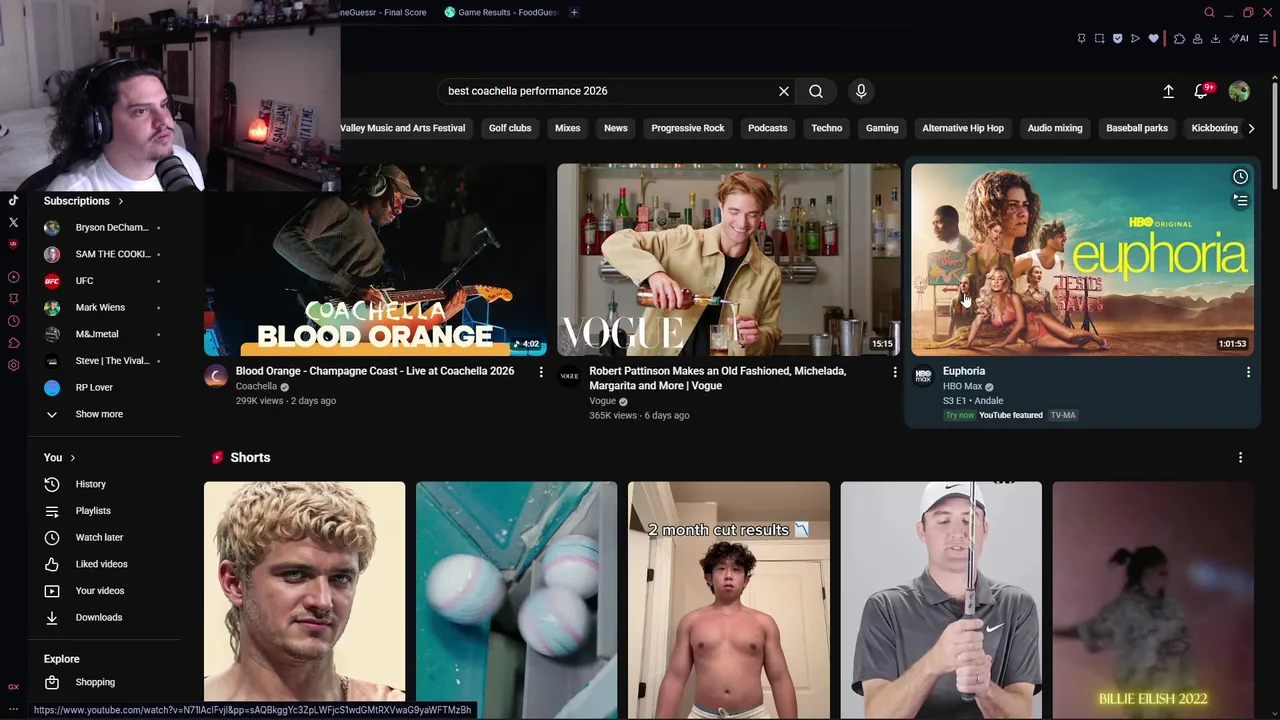The image size is (1280, 720).
Task: Open browser settings gear in sidebar
Action: coord(13,365)
